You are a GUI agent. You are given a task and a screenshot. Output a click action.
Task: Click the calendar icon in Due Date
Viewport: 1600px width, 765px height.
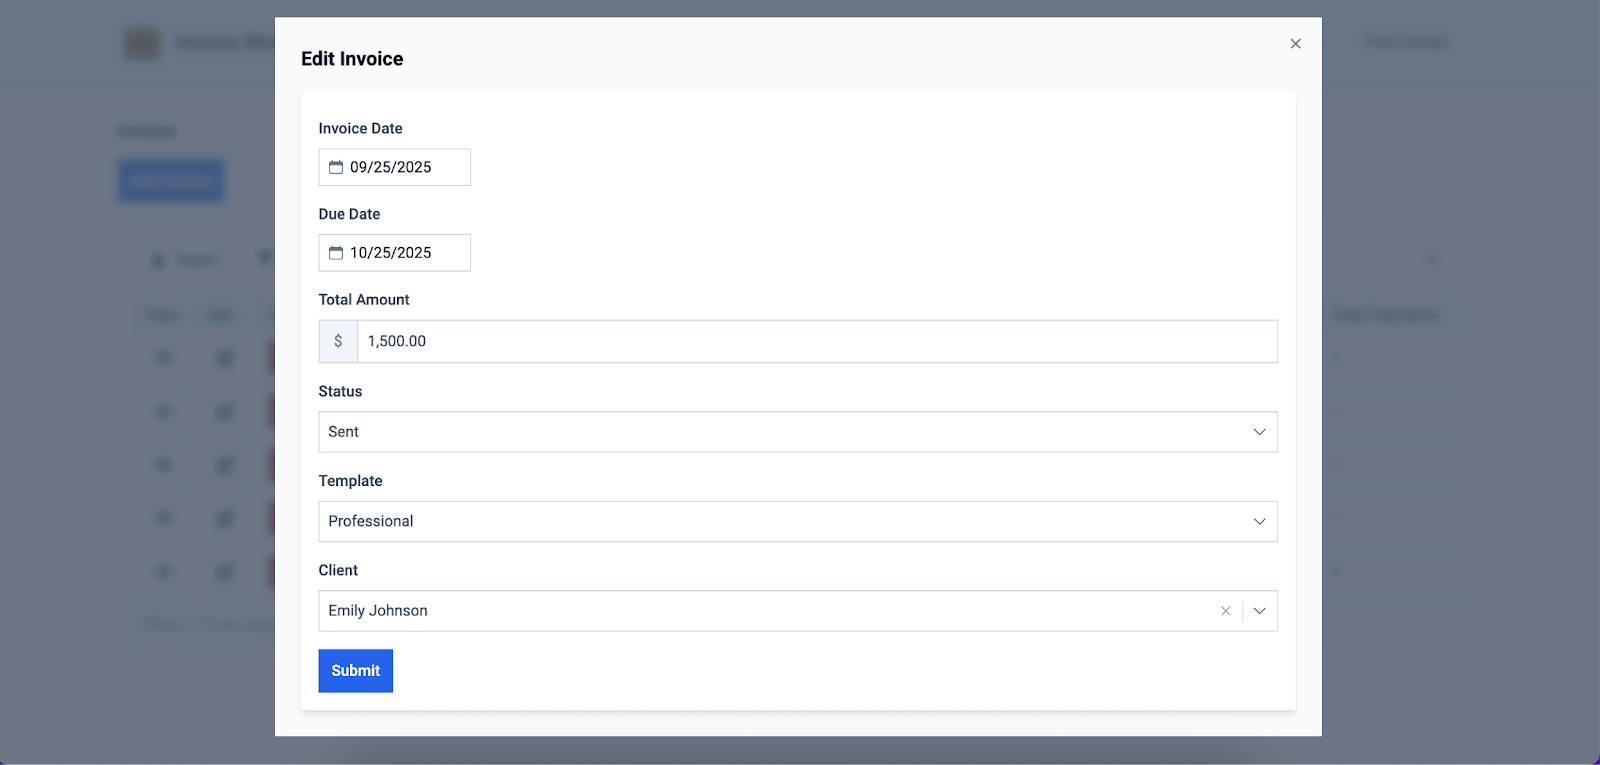336,253
